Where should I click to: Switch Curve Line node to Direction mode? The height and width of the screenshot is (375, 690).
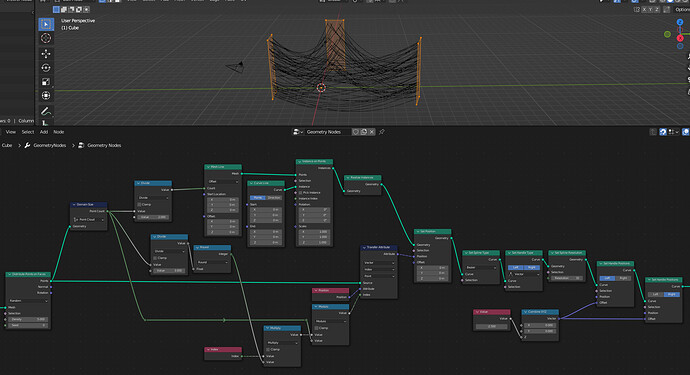coord(274,198)
